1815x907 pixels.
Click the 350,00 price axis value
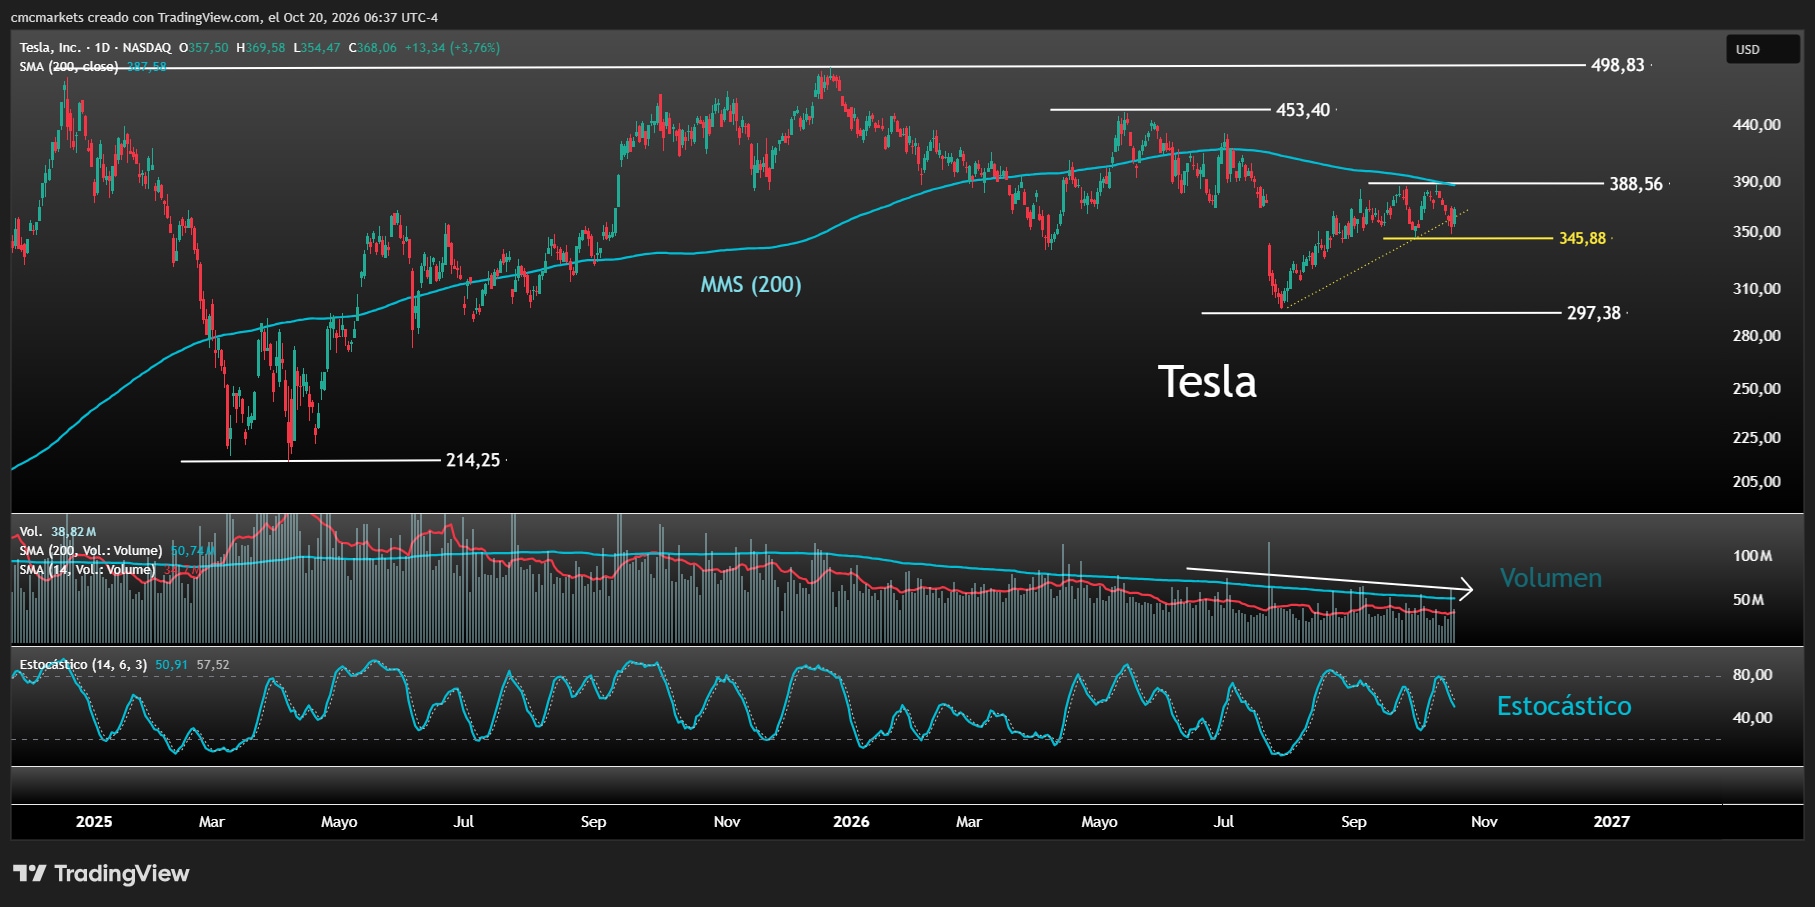[1757, 232]
